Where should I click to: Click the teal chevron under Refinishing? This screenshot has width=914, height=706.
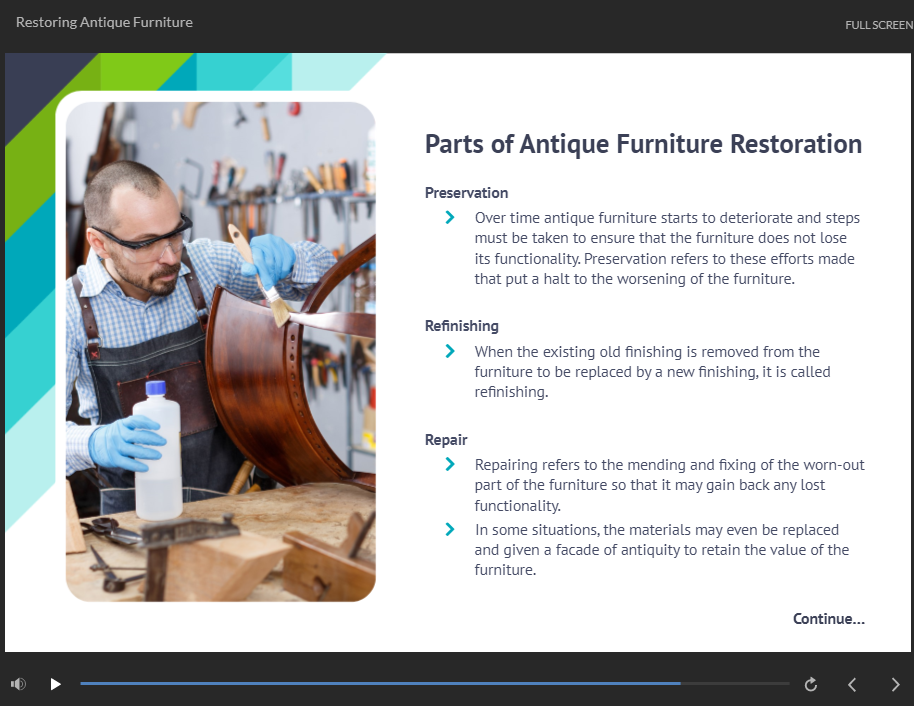pos(450,352)
